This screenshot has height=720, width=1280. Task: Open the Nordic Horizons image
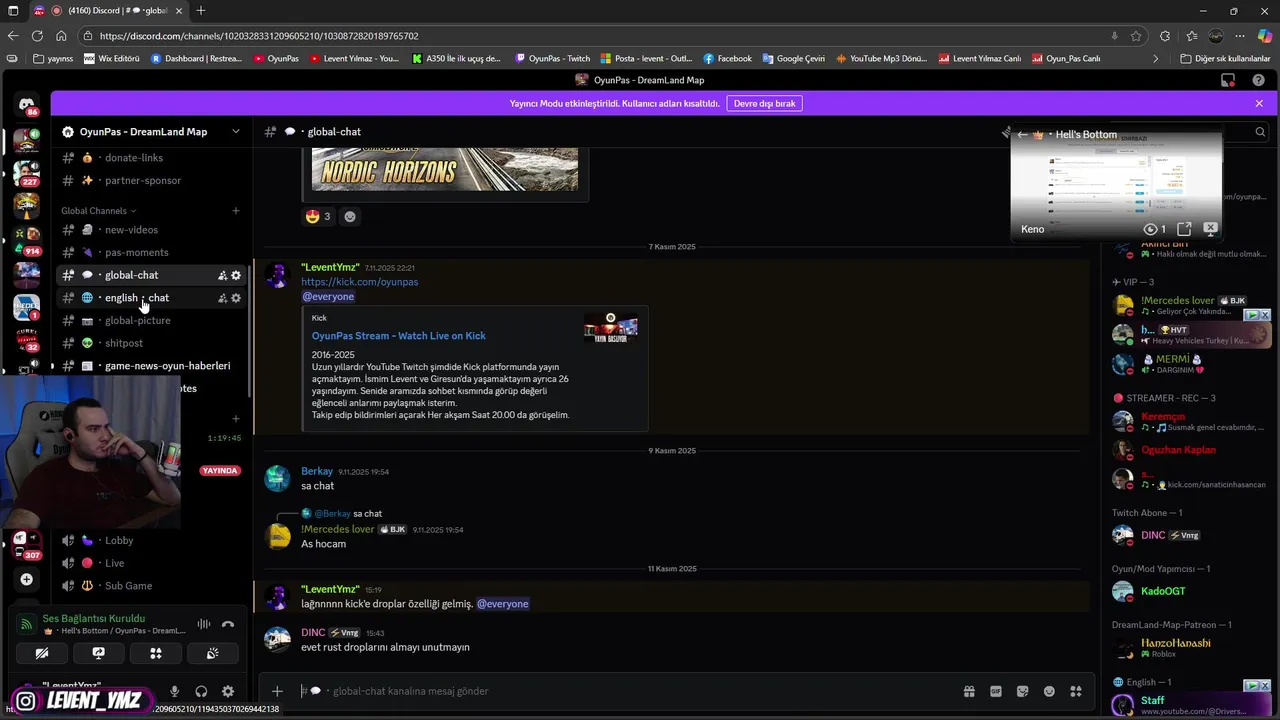445,168
